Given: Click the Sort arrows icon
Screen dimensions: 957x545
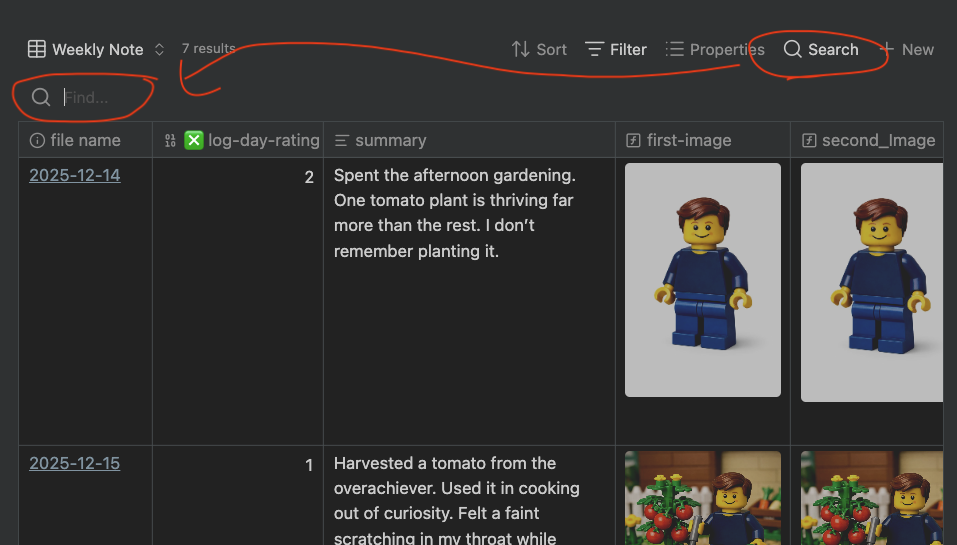Looking at the screenshot, I should pos(520,49).
